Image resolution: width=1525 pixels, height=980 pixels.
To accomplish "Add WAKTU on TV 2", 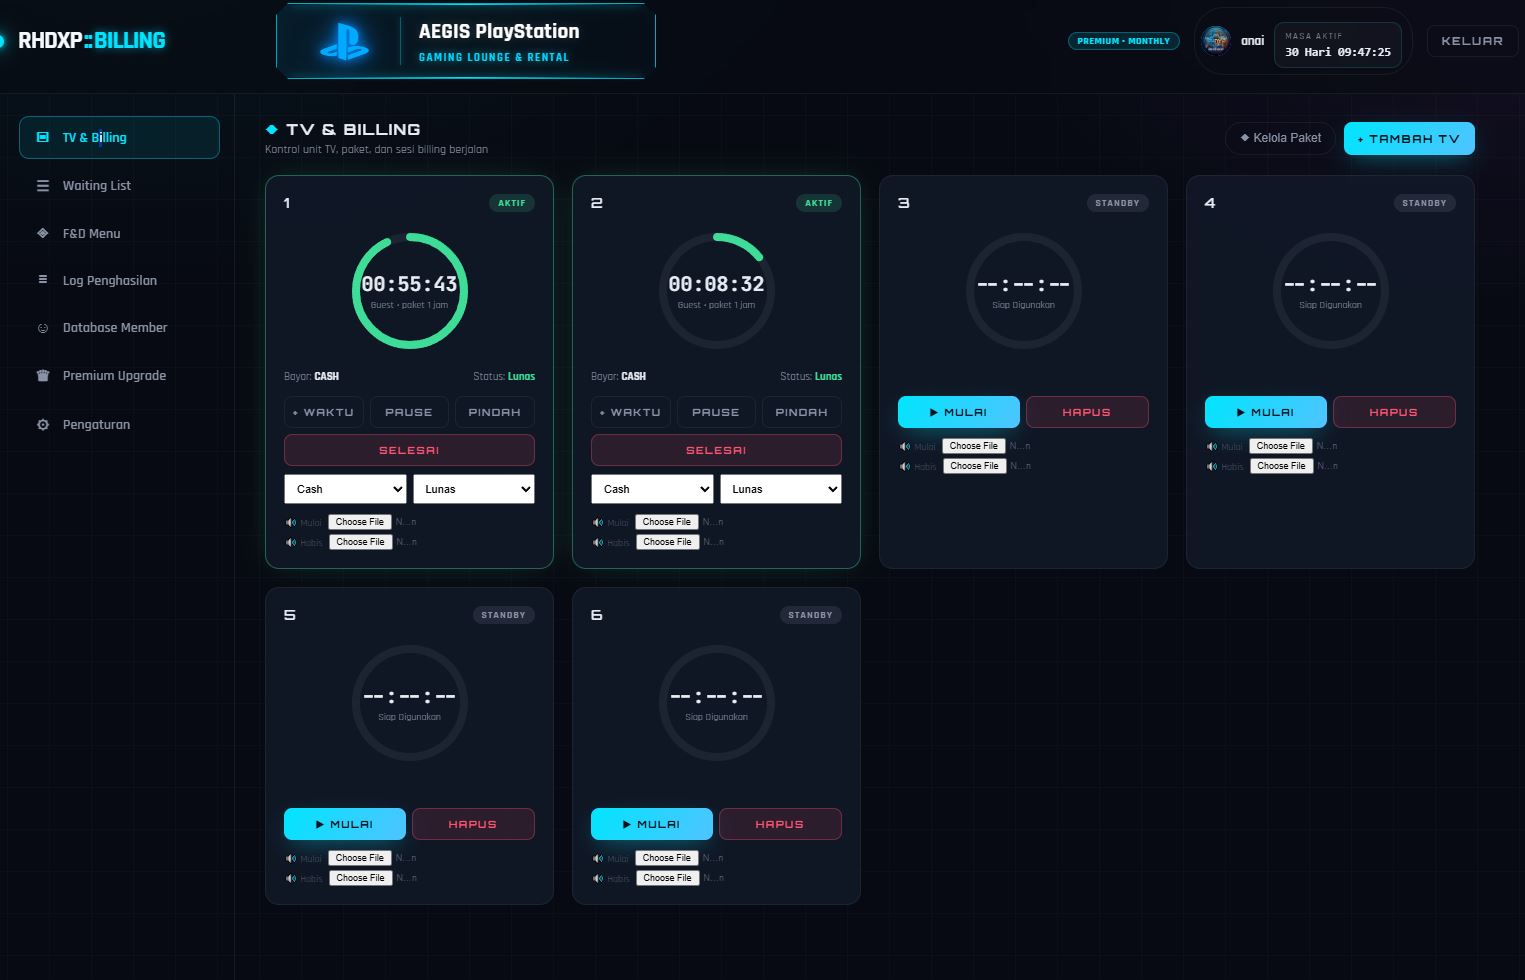I will point(630,412).
